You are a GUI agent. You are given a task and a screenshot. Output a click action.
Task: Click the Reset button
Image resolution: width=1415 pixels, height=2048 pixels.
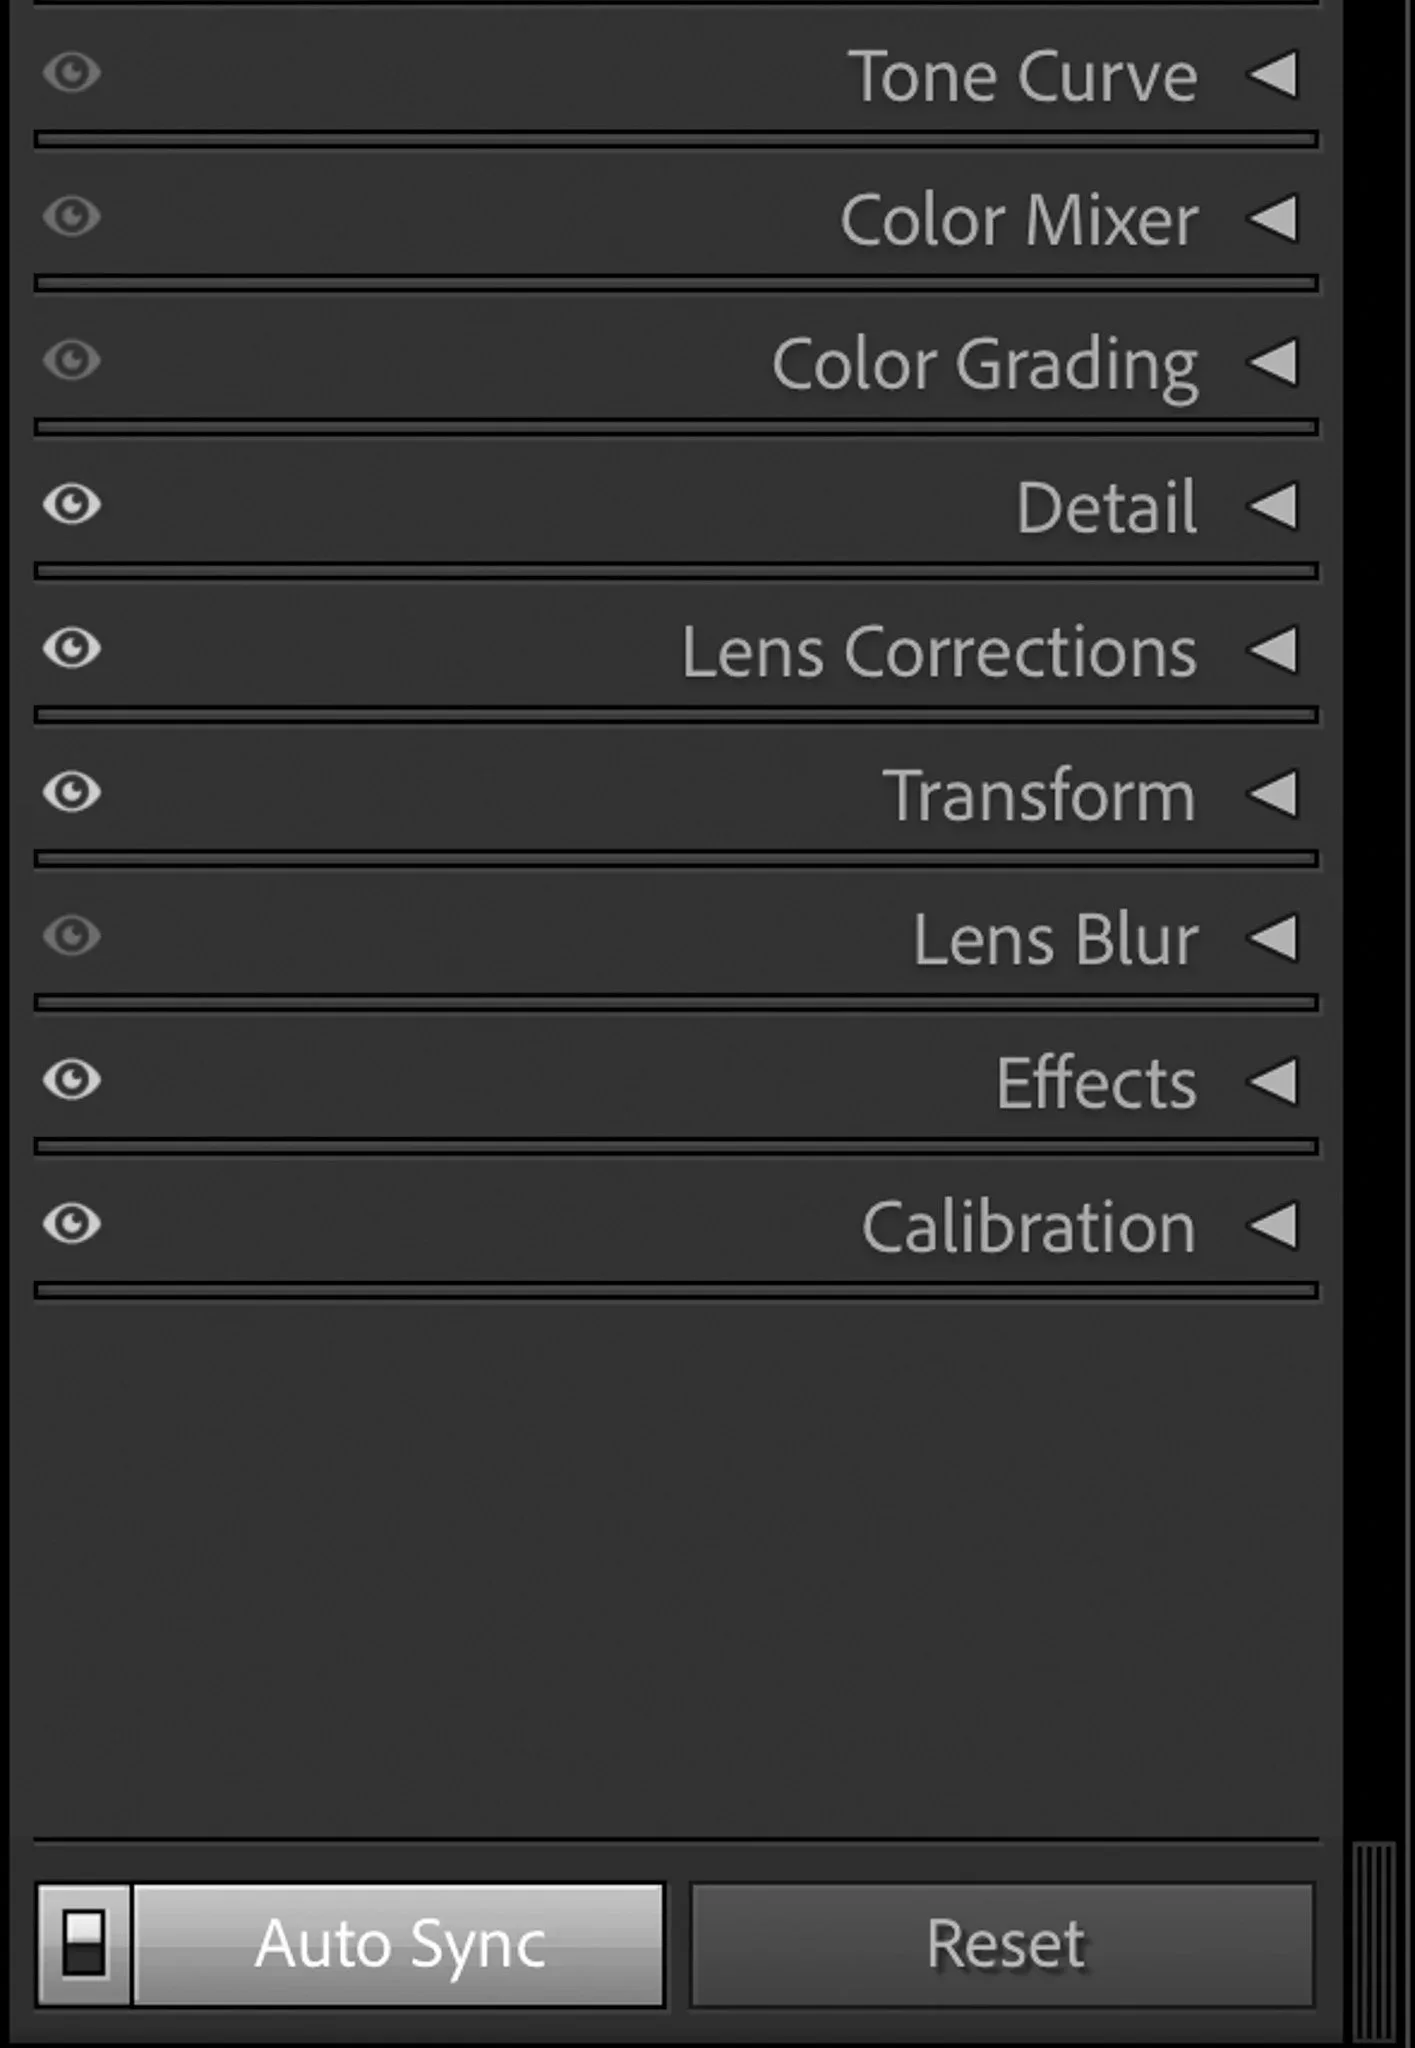pos(1003,1945)
